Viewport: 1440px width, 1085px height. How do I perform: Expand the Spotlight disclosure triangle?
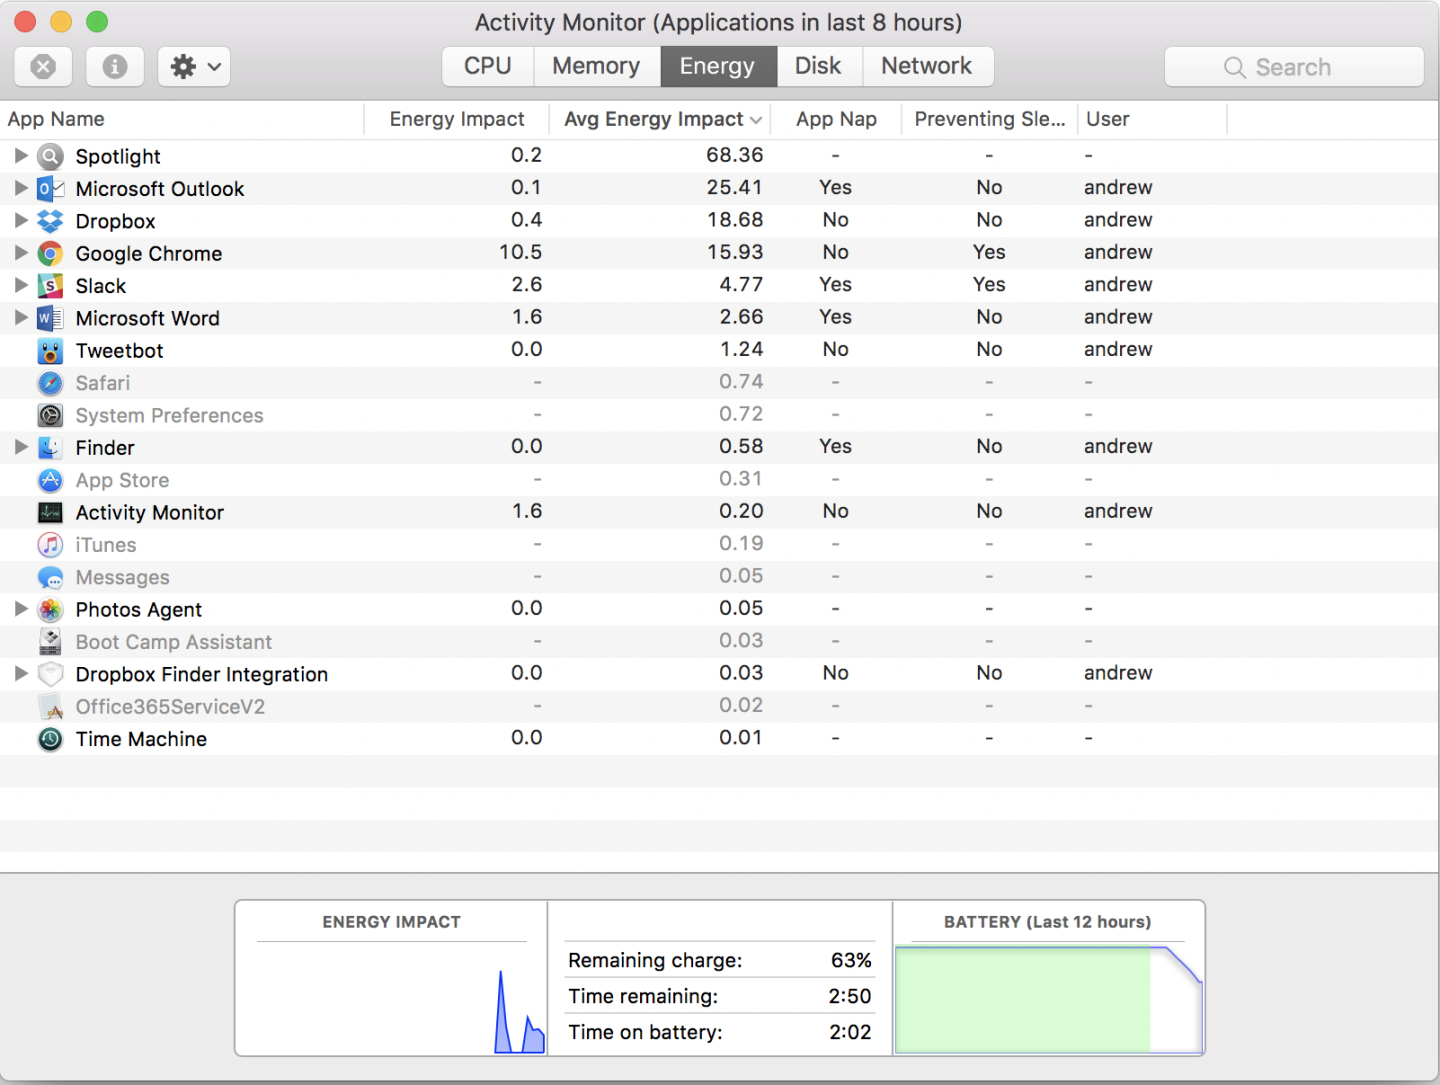[21, 156]
